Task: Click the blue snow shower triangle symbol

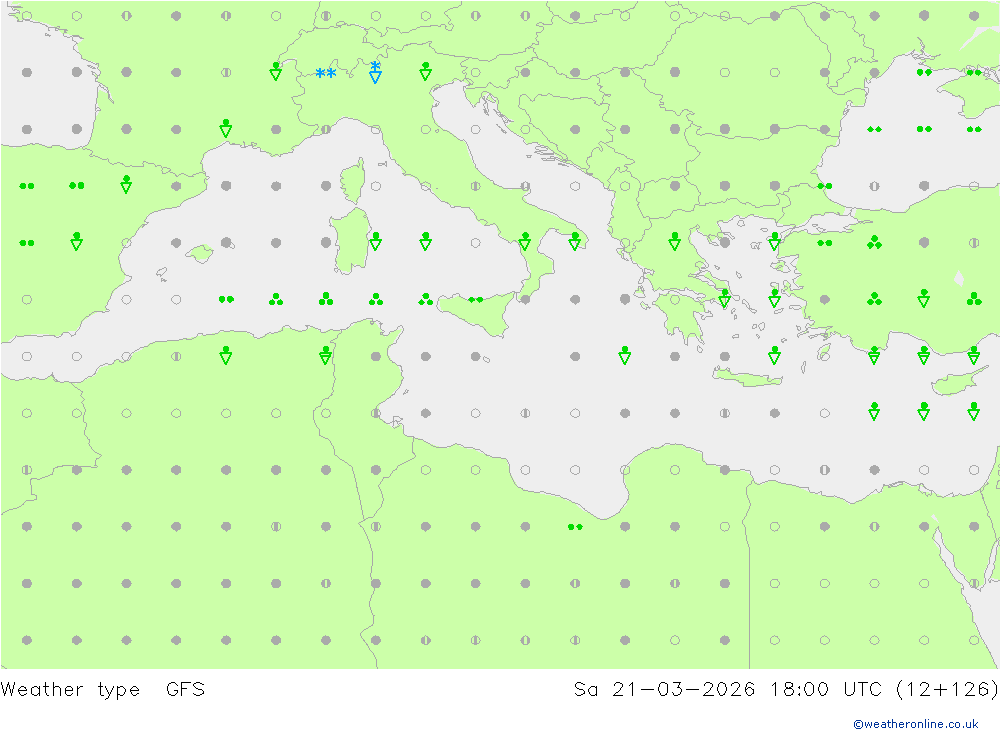Action: [376, 72]
